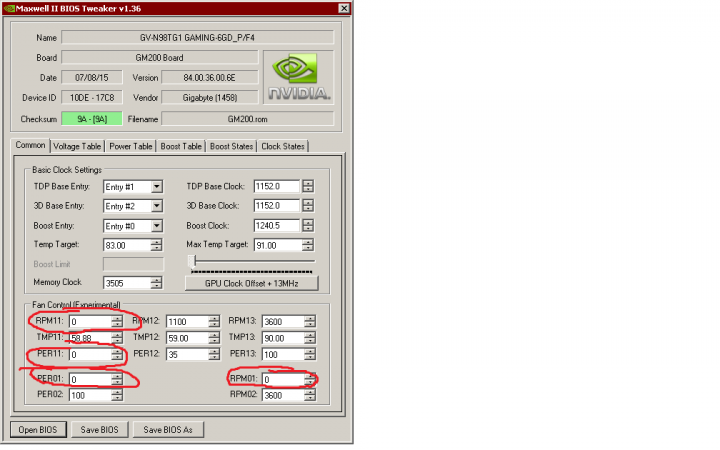Click the Name field GV-N98TG1 GAMING-6GD_P/F4
720x450 pixels.
pyautogui.click(x=197, y=38)
